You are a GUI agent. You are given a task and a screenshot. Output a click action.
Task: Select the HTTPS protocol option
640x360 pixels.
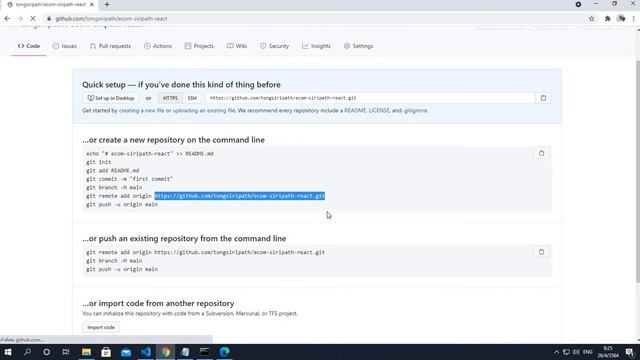point(170,98)
